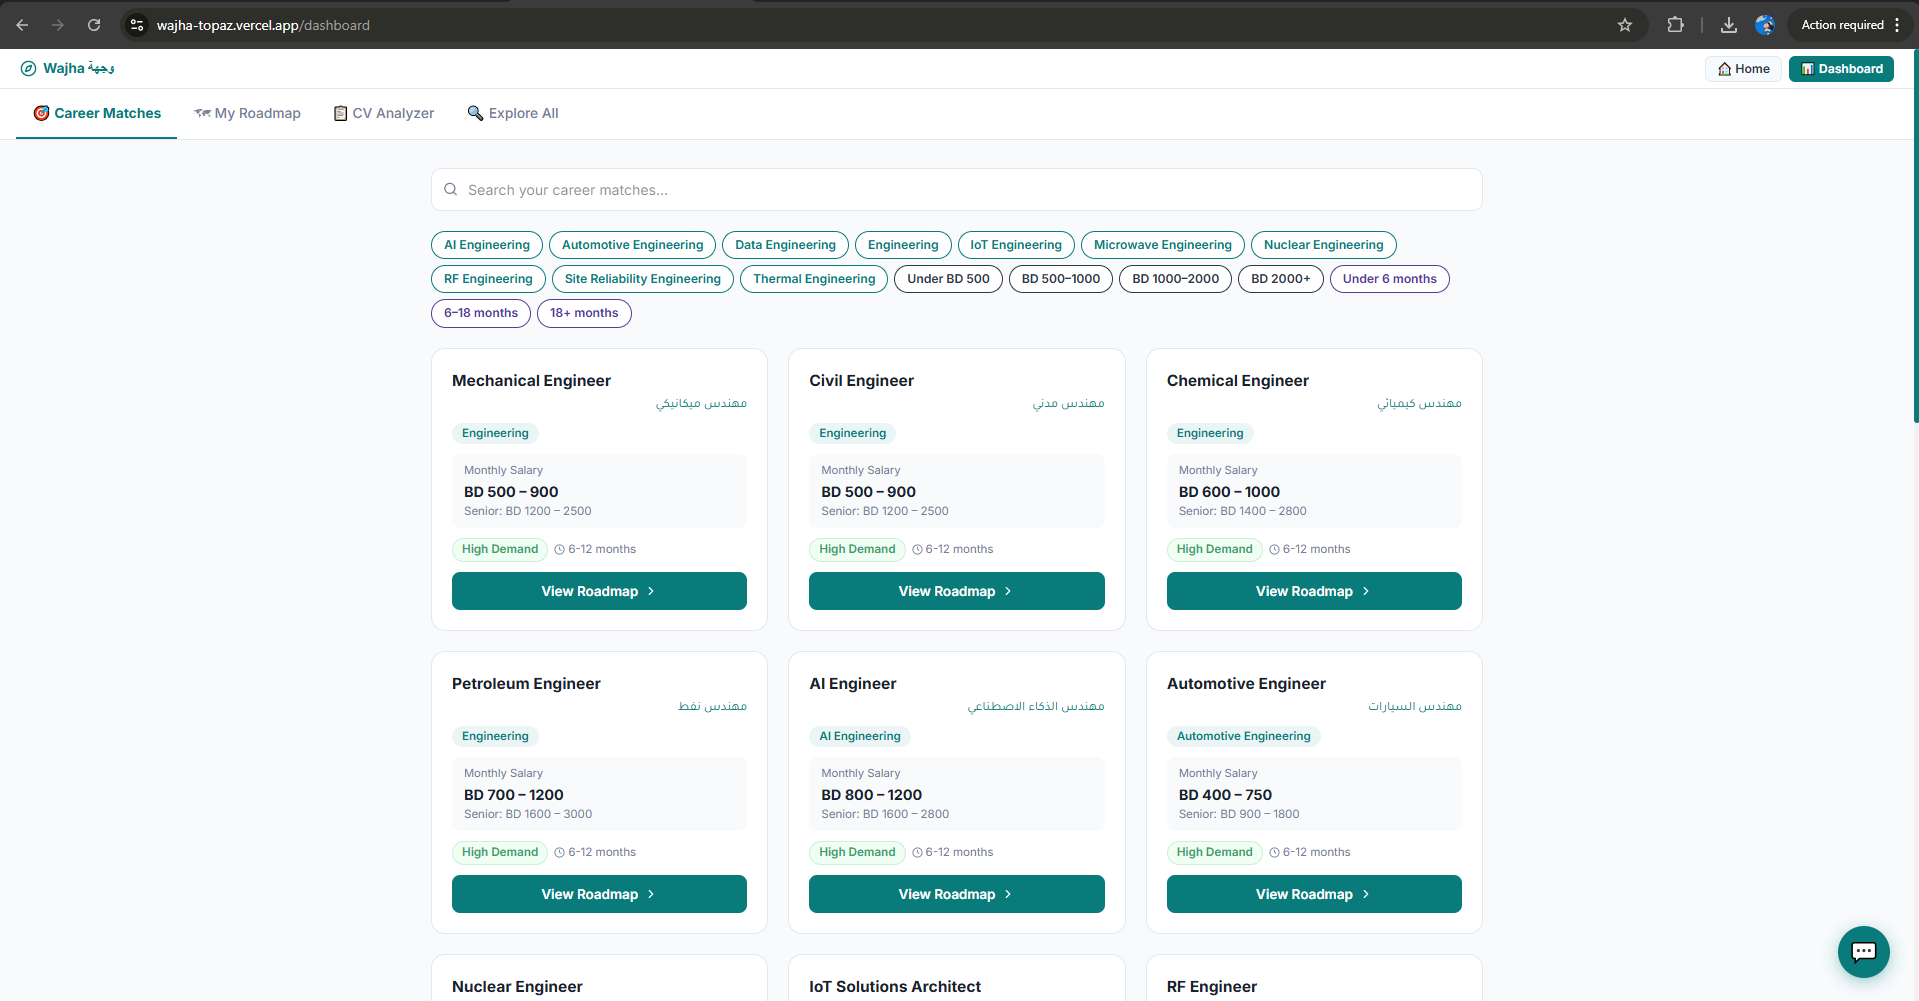1919x1001 pixels.
Task: Reload the current page
Action: pyautogui.click(x=94, y=25)
